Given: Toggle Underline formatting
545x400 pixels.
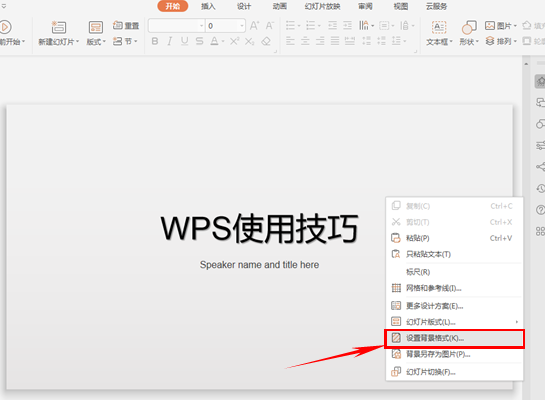Looking at the screenshot, I should [185, 41].
